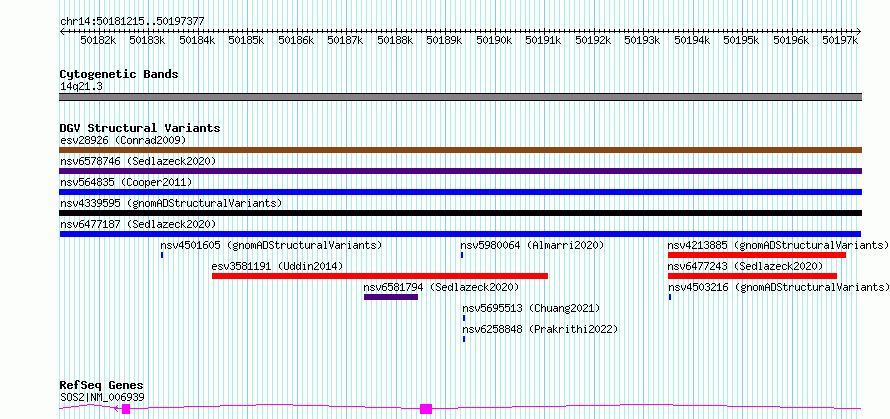Screen dimensions: 890x419
Task: Open the nsv6578746 (Sedlazeck2020) label
Action: click(138, 161)
